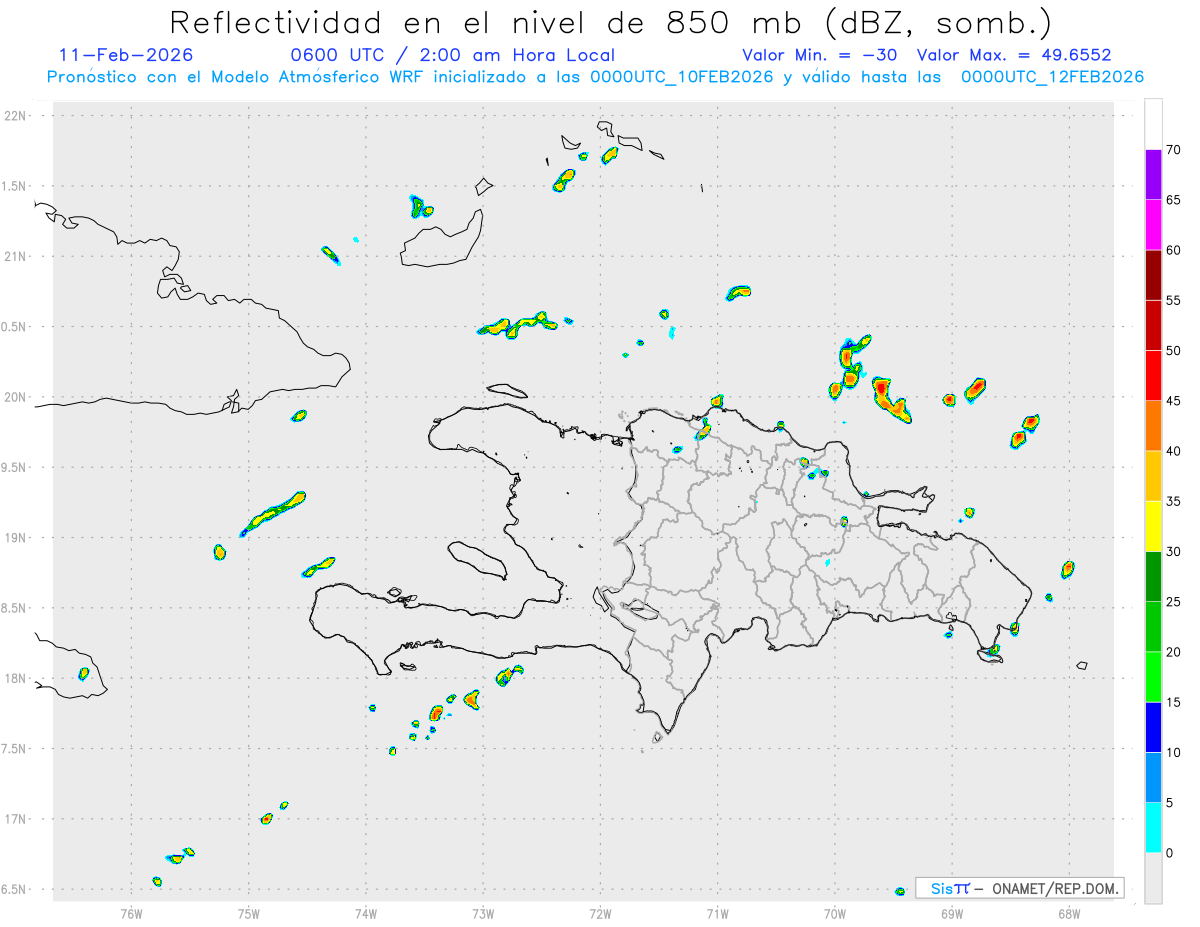Image resolution: width=1200 pixels, height=927 pixels.
Task: Click the colorbar tick label "70"
Action: pyautogui.click(x=1174, y=150)
